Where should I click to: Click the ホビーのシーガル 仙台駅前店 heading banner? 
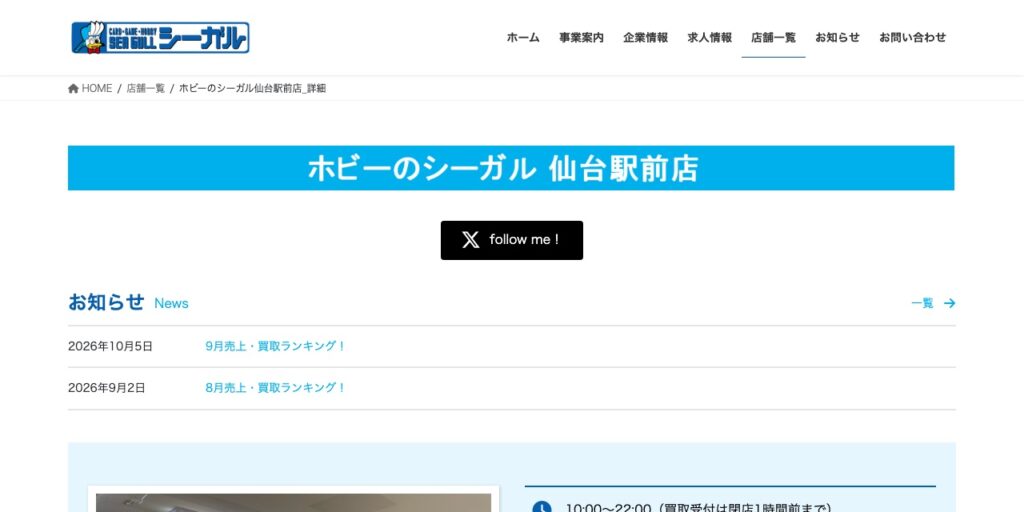[x=511, y=168]
